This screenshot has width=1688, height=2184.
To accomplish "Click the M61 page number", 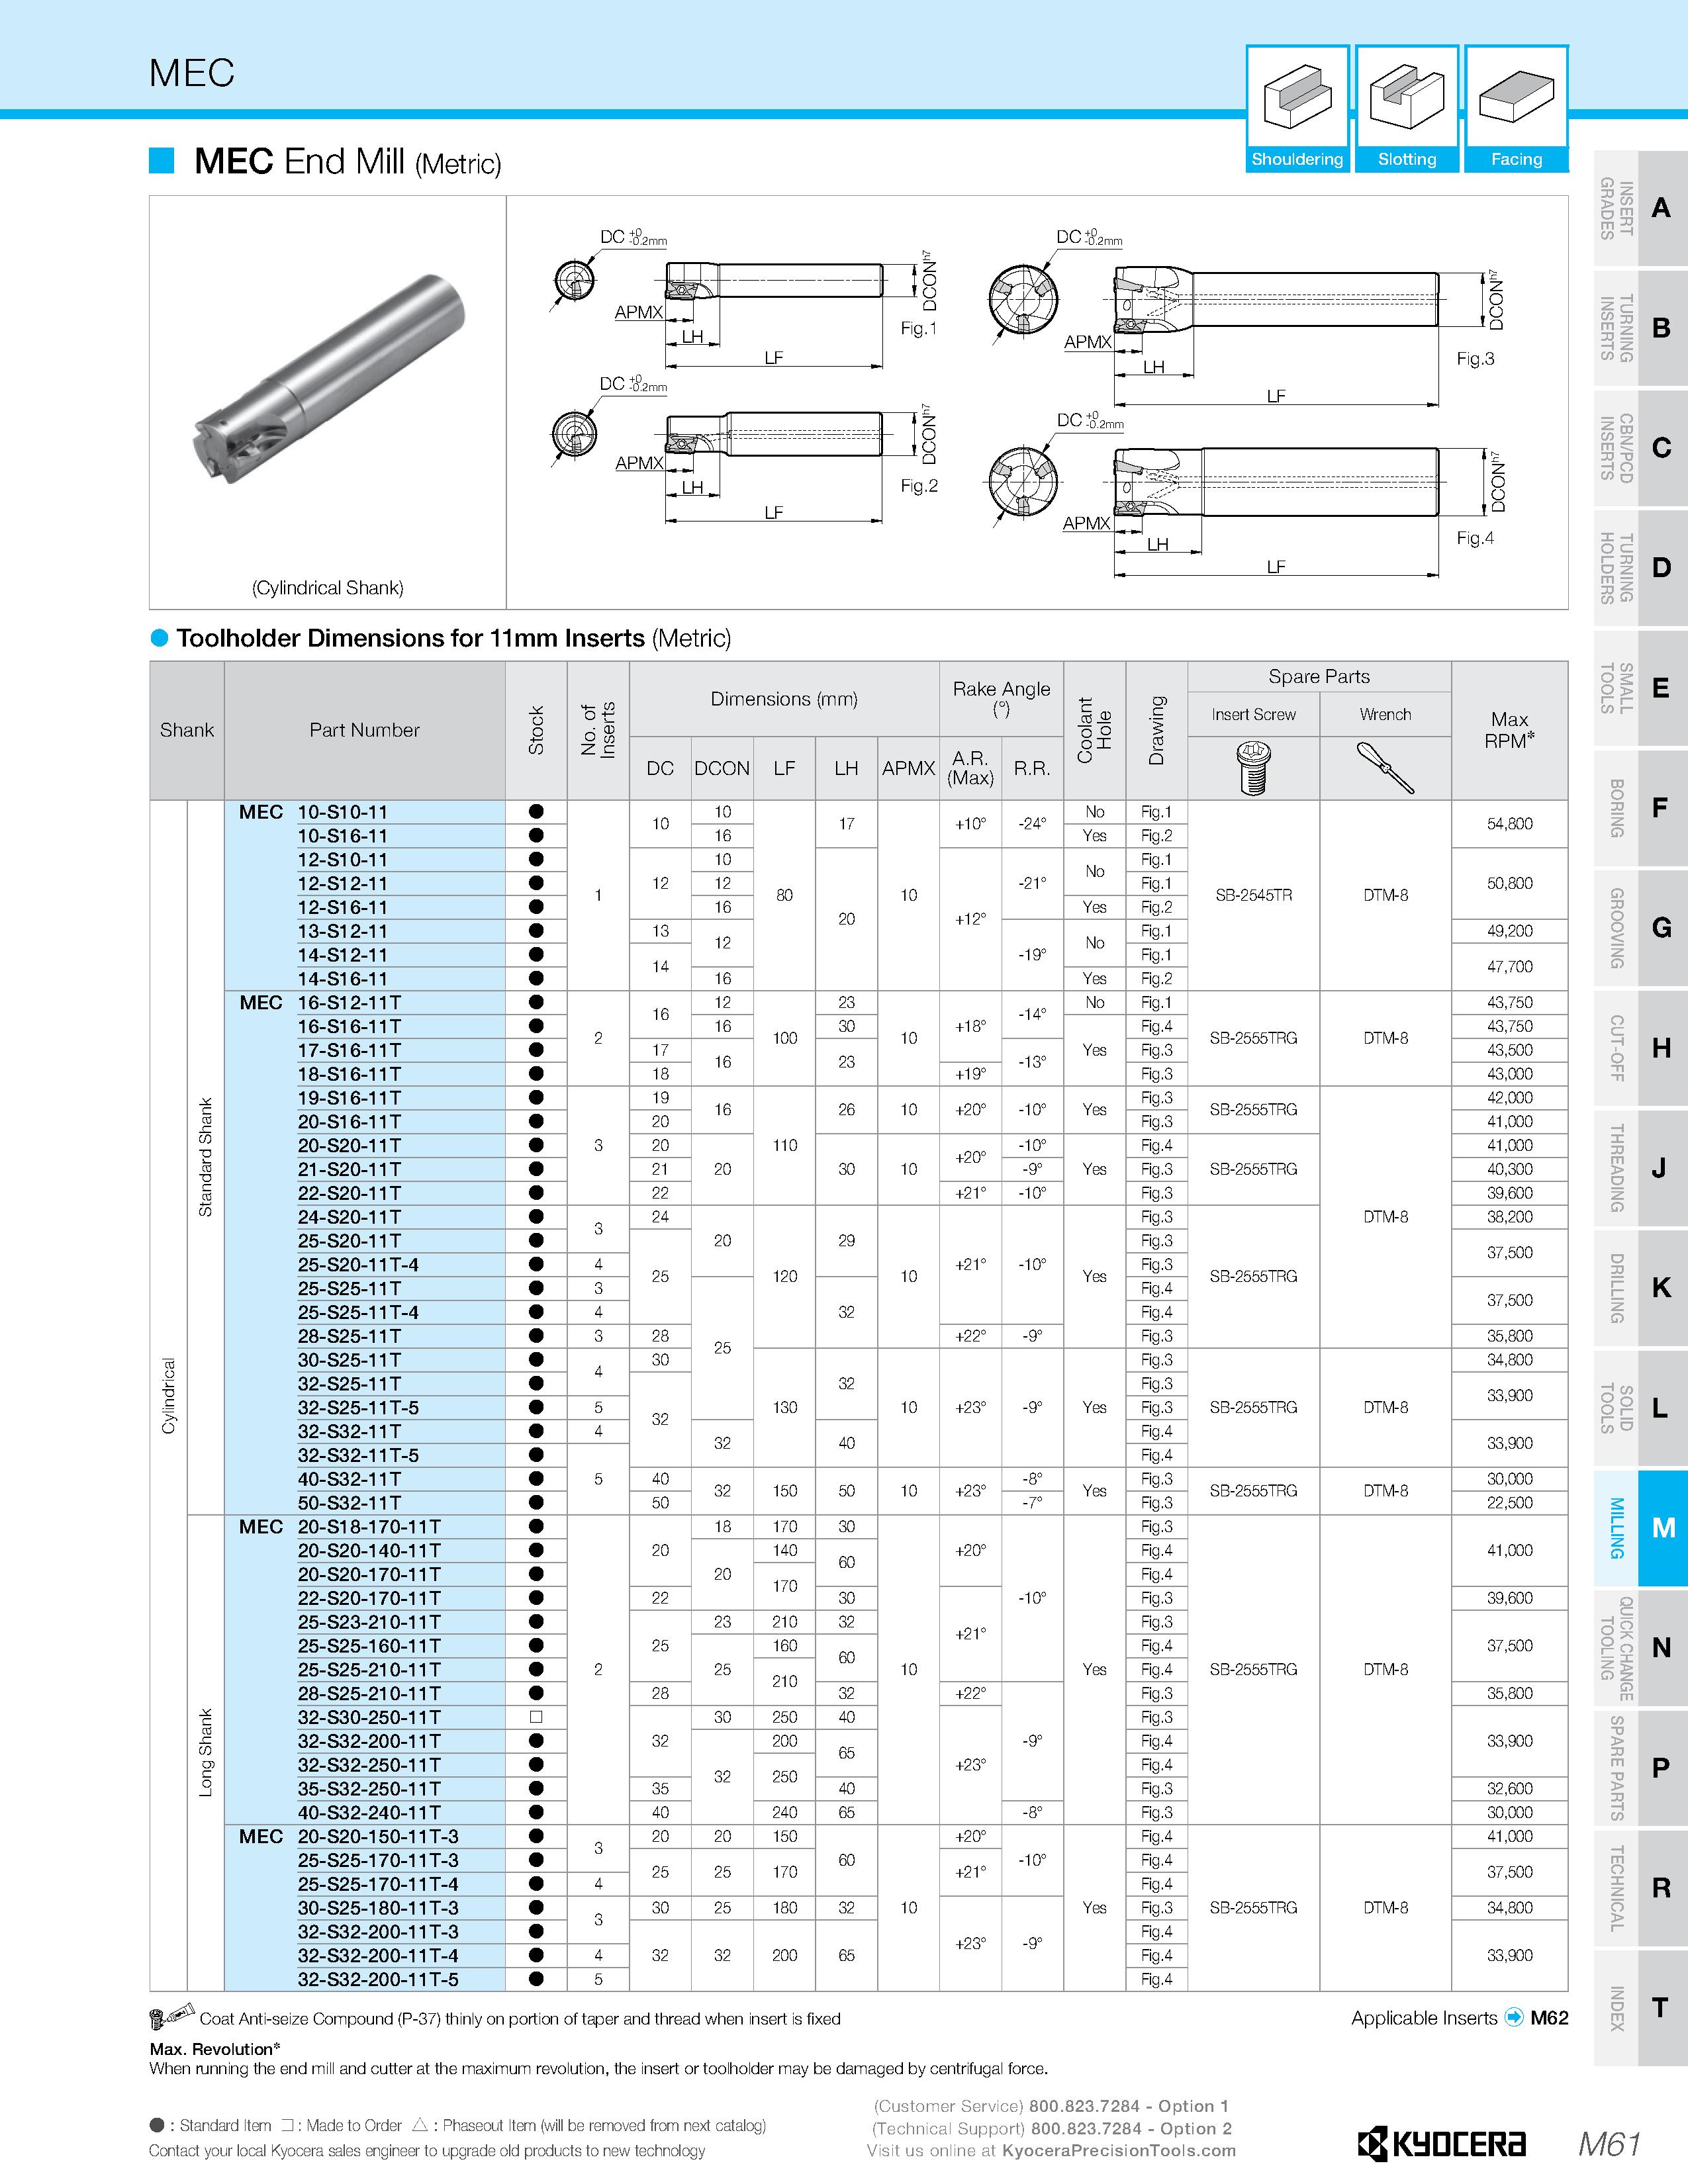I will [x=1609, y=2143].
